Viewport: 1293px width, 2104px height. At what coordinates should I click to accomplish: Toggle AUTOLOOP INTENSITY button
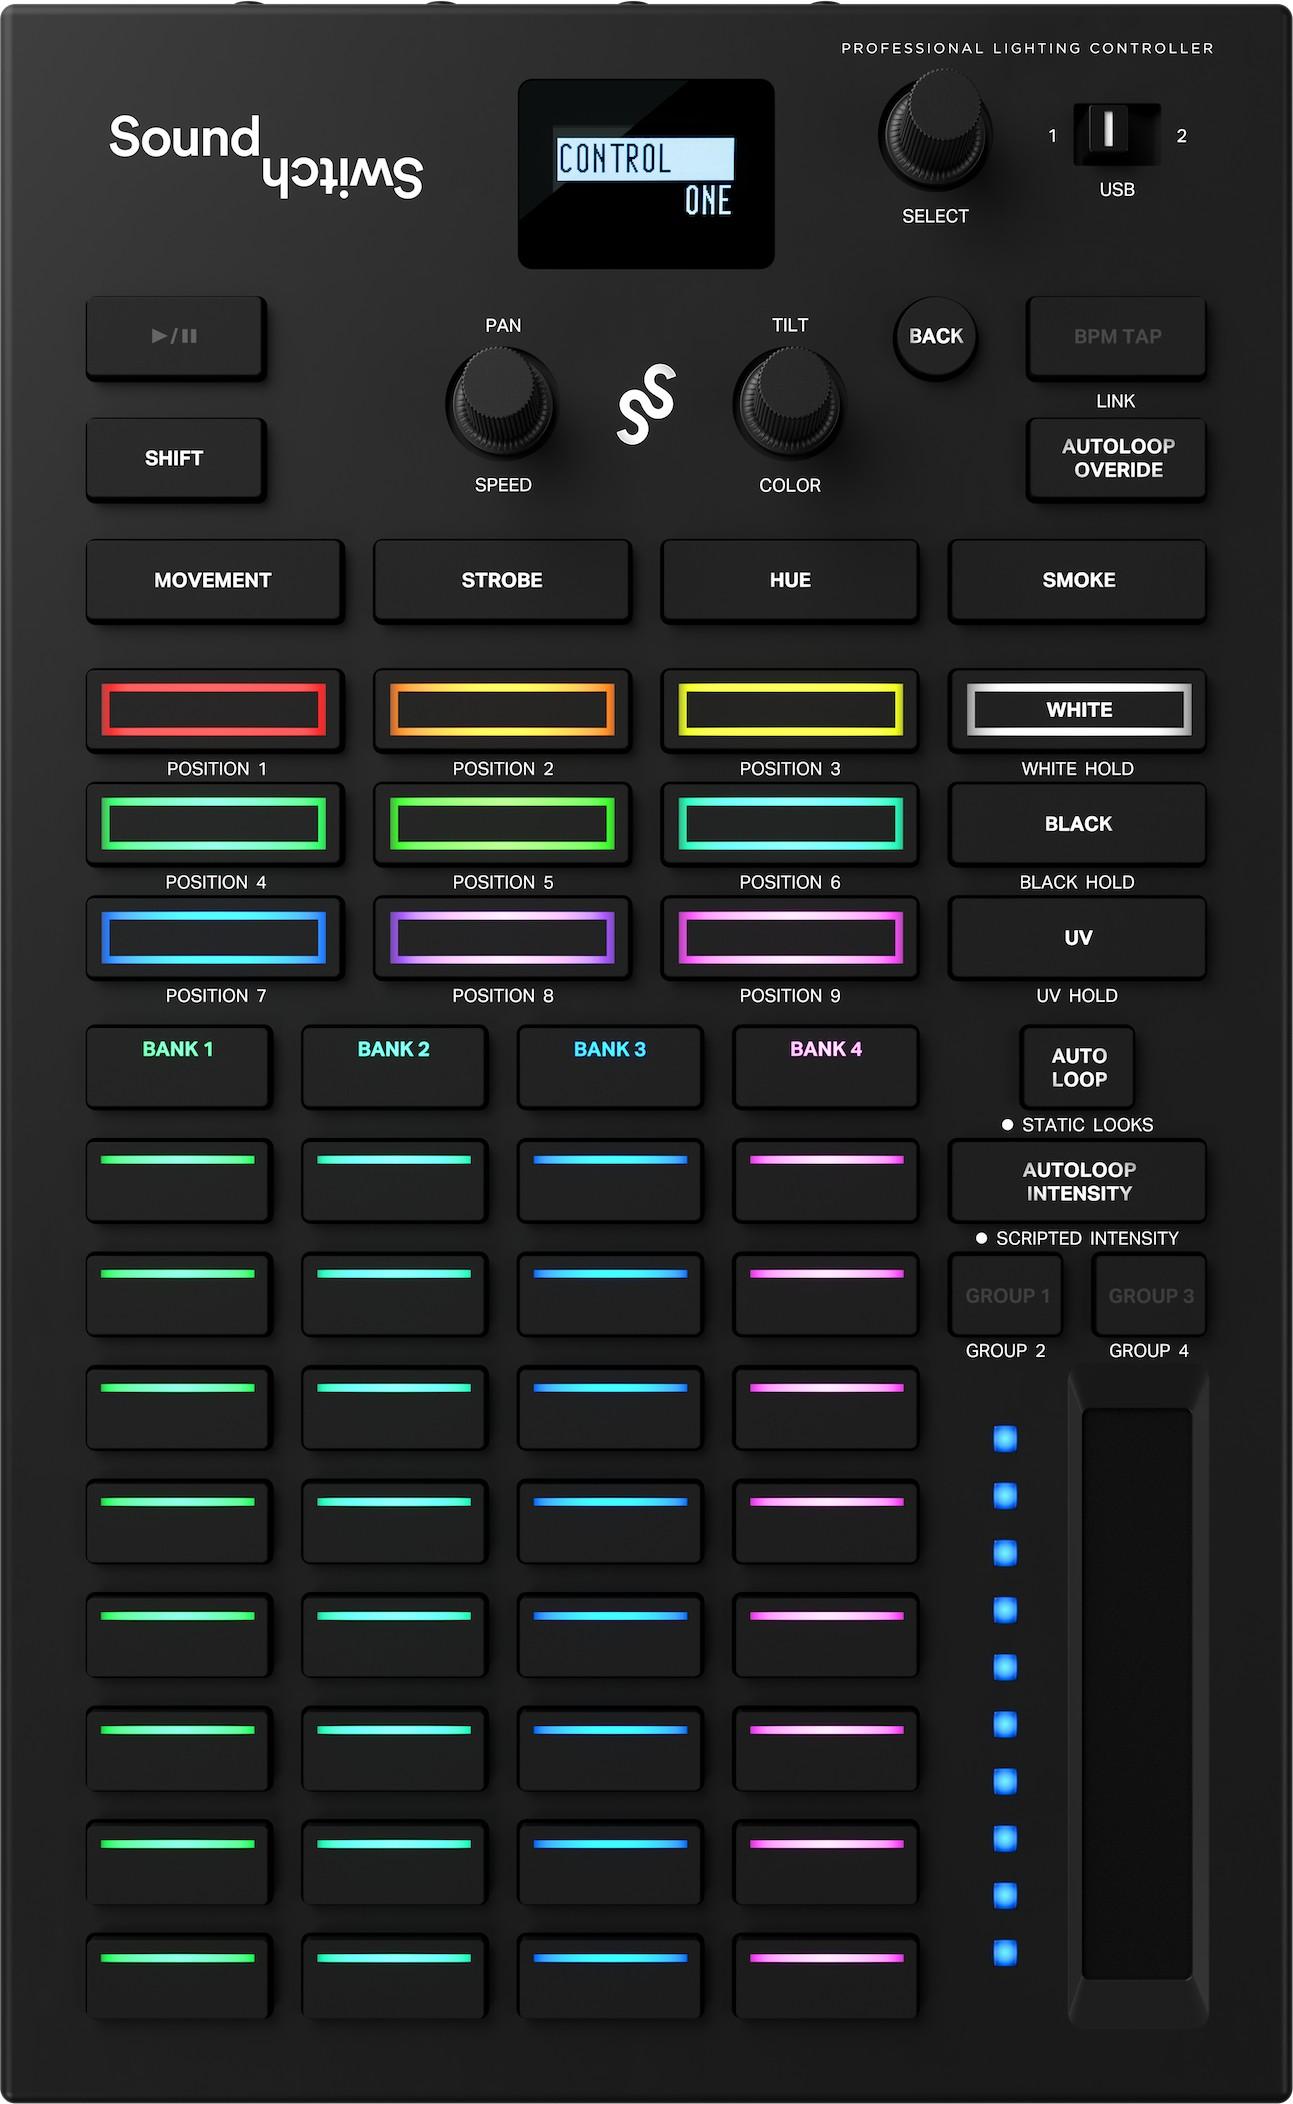click(1077, 1181)
